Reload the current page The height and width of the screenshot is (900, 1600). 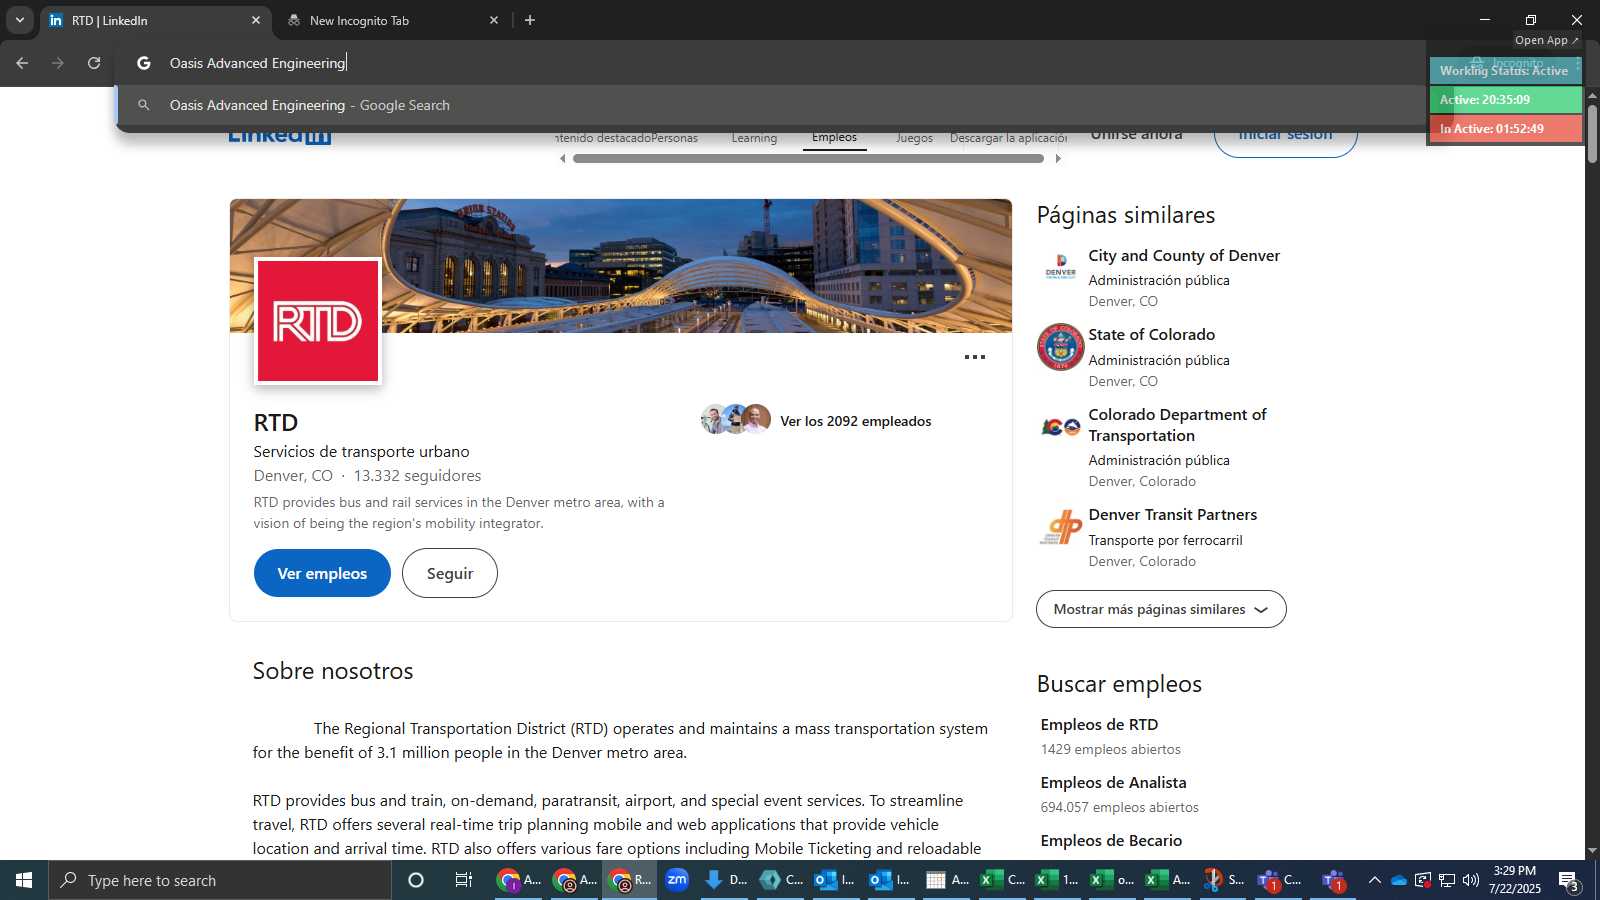(94, 63)
